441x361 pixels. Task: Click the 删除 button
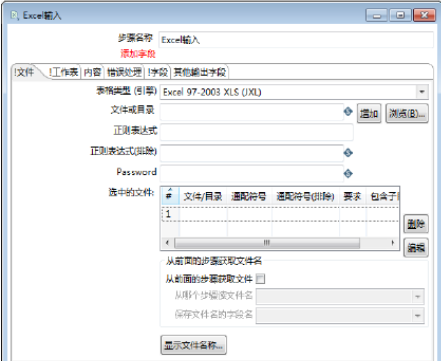416,224
